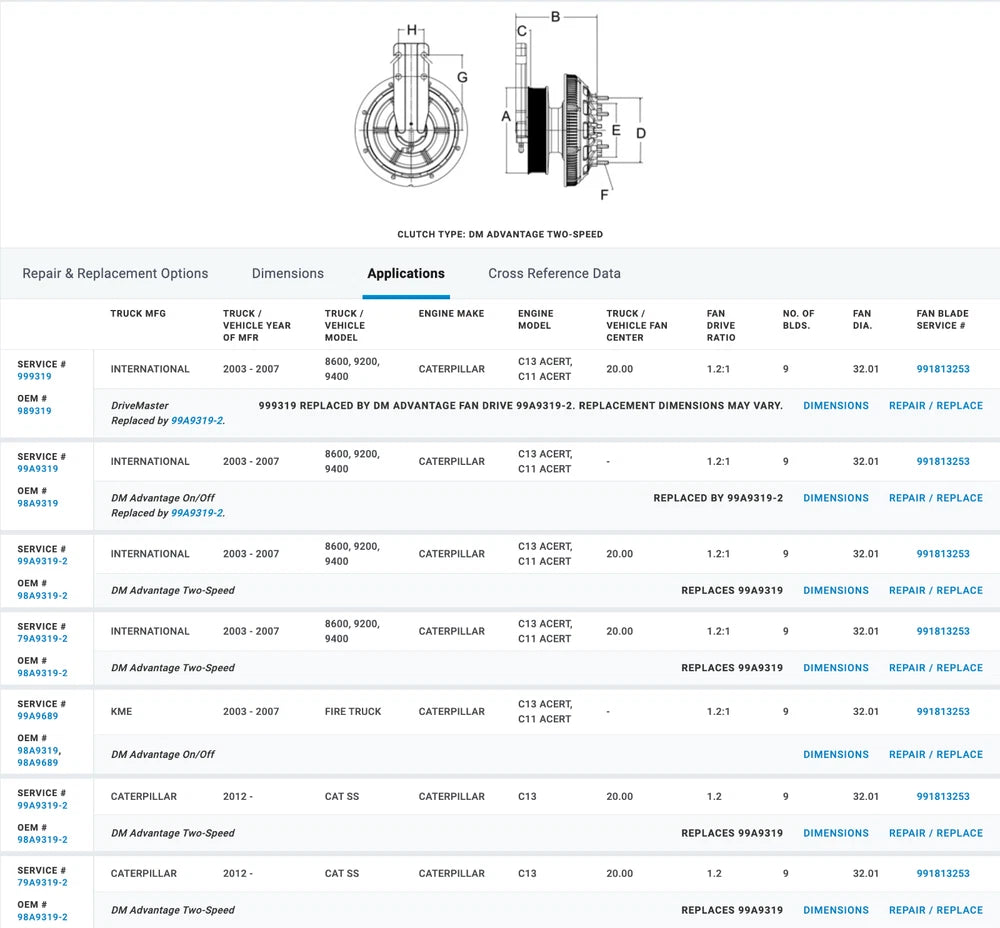Open the Repair & Replacement Options tab
The image size is (1000, 928).
pos(115,273)
